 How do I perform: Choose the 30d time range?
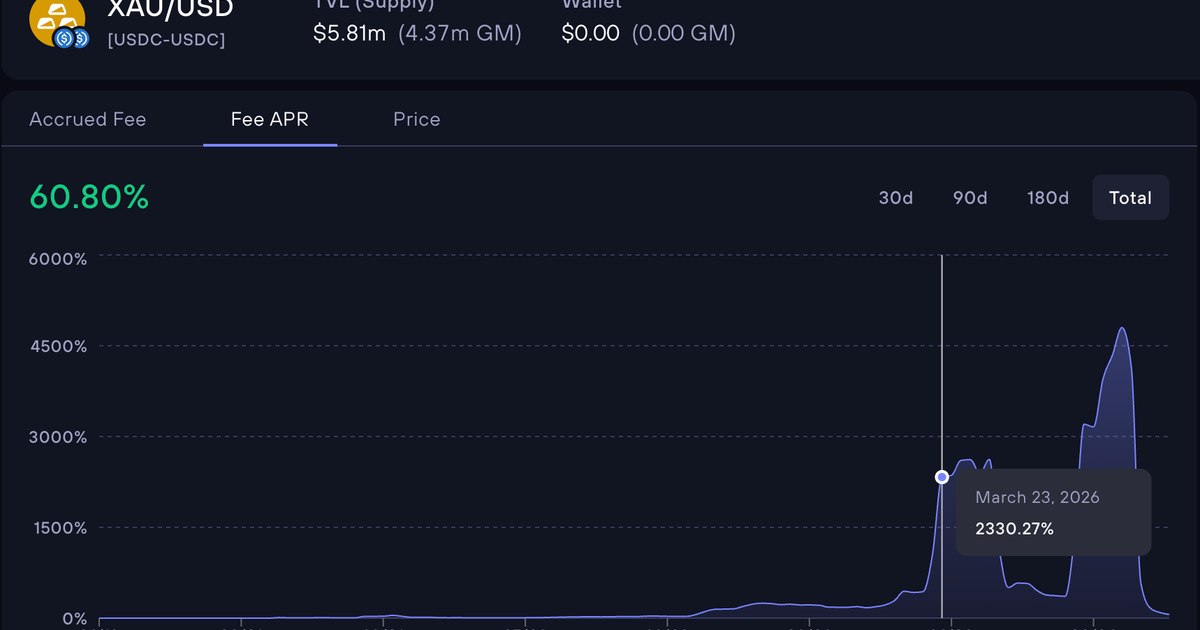(x=896, y=198)
